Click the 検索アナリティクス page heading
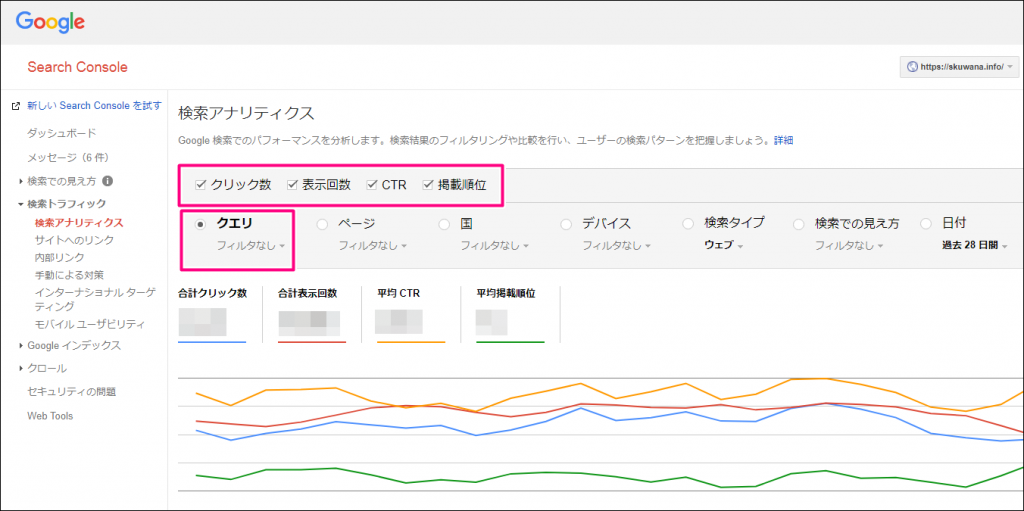The height and width of the screenshot is (511, 1024). (246, 112)
